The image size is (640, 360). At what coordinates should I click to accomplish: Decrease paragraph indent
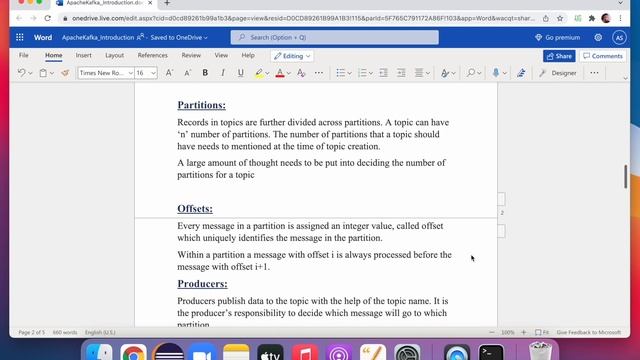[x=383, y=73]
